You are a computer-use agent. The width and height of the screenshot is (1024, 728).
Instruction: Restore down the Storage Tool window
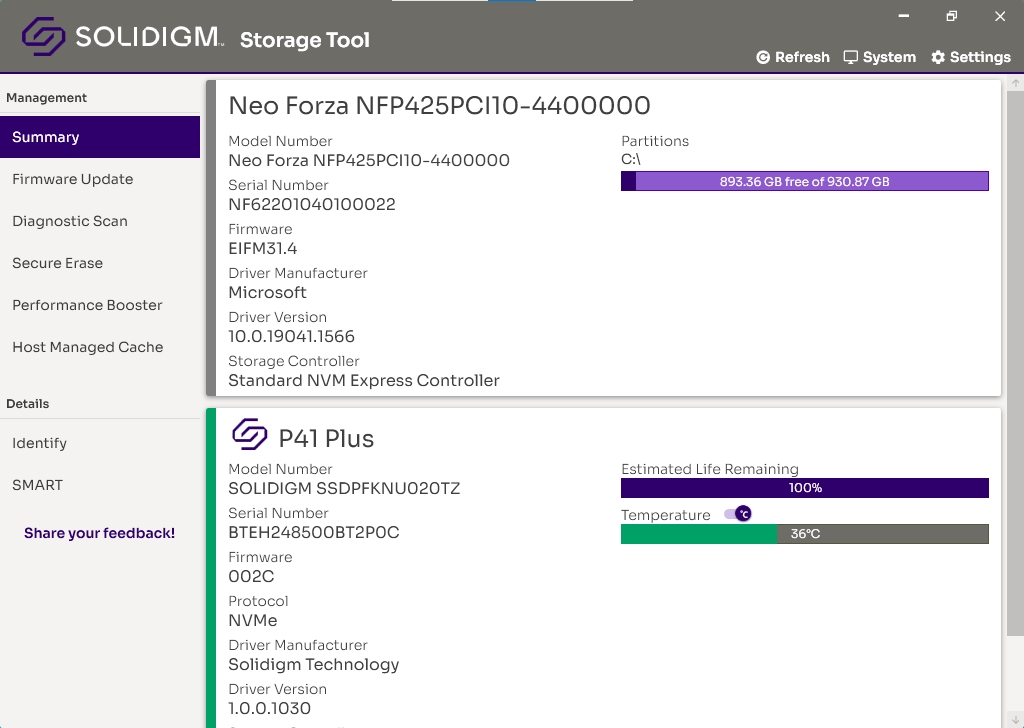[952, 16]
